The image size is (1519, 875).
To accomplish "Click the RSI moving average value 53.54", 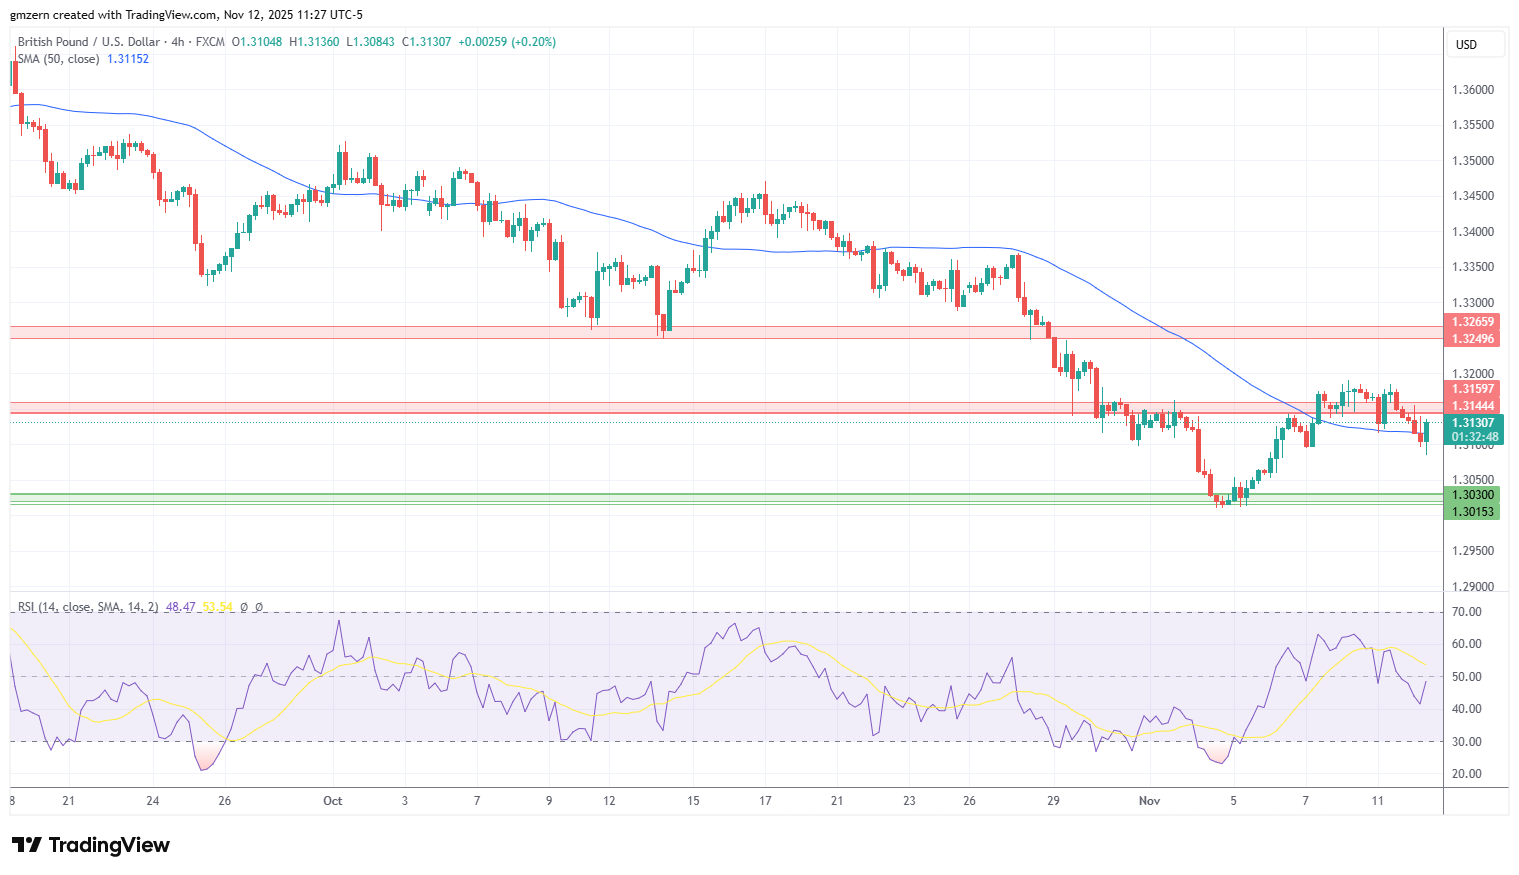I will (x=217, y=607).
